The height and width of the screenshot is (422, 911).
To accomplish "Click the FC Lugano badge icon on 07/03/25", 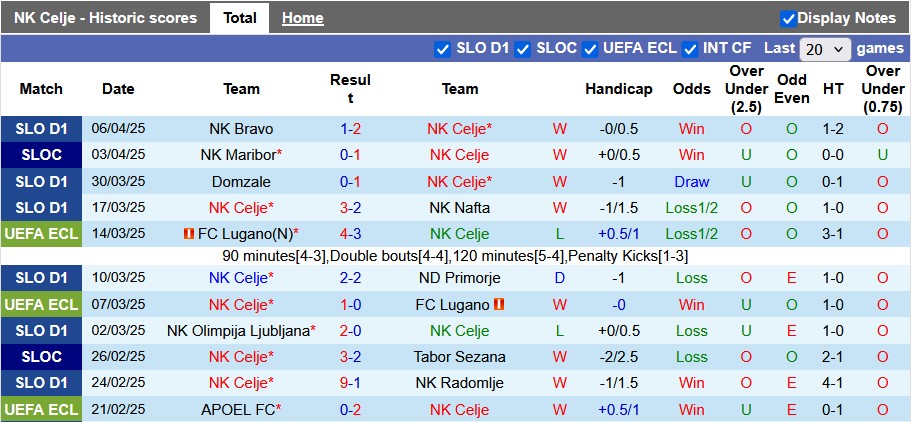I will tap(499, 304).
